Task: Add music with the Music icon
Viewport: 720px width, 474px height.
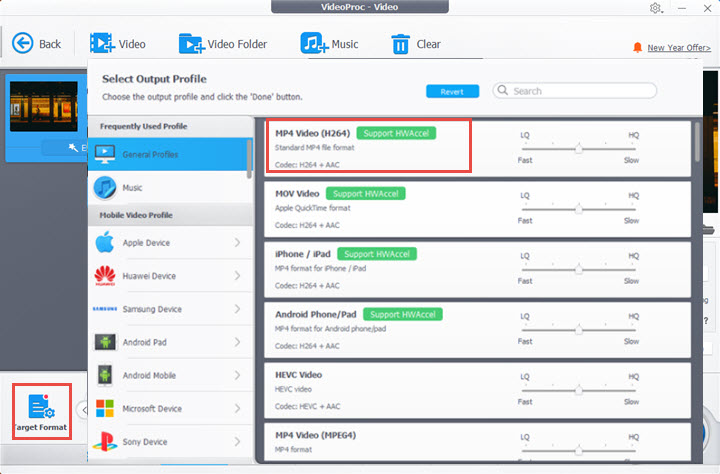Action: 315,43
